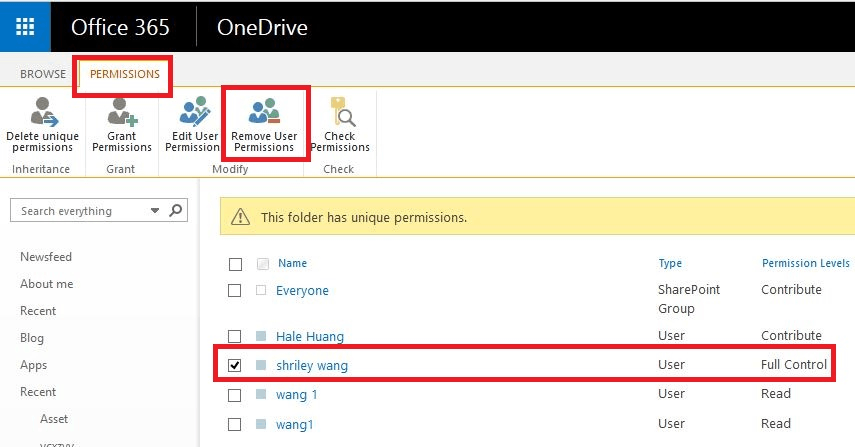
Task: Click the search magnifier icon
Action: click(x=176, y=210)
